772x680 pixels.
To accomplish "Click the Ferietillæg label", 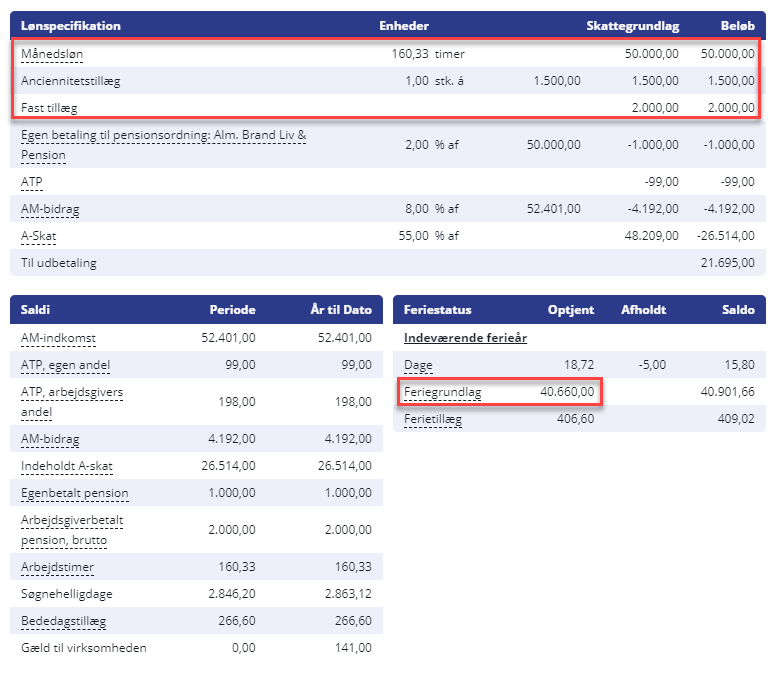I will coord(433,419).
